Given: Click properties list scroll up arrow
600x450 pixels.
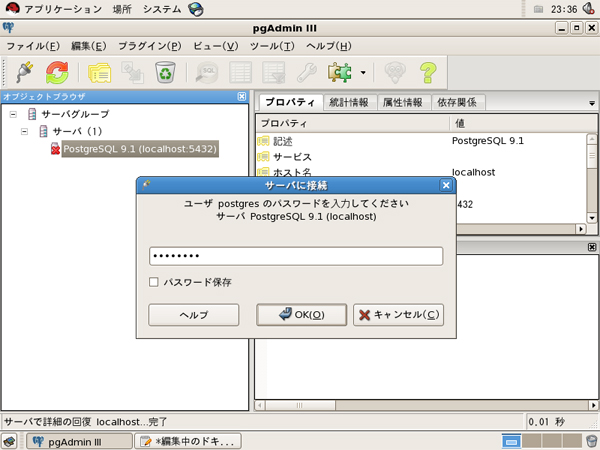Looking at the screenshot, I should pos(592,139).
